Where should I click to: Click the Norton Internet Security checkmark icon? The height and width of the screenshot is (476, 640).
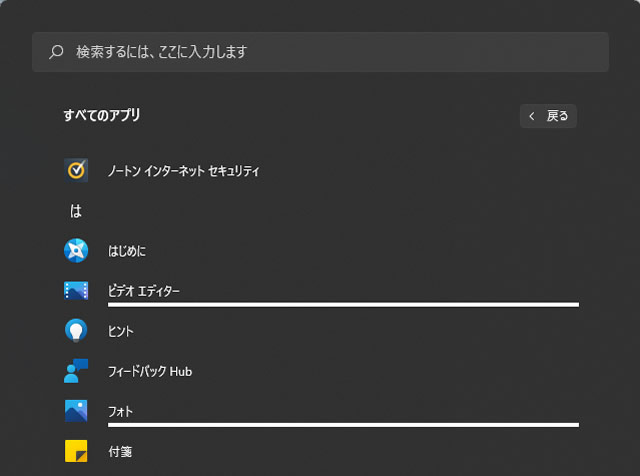coord(76,170)
